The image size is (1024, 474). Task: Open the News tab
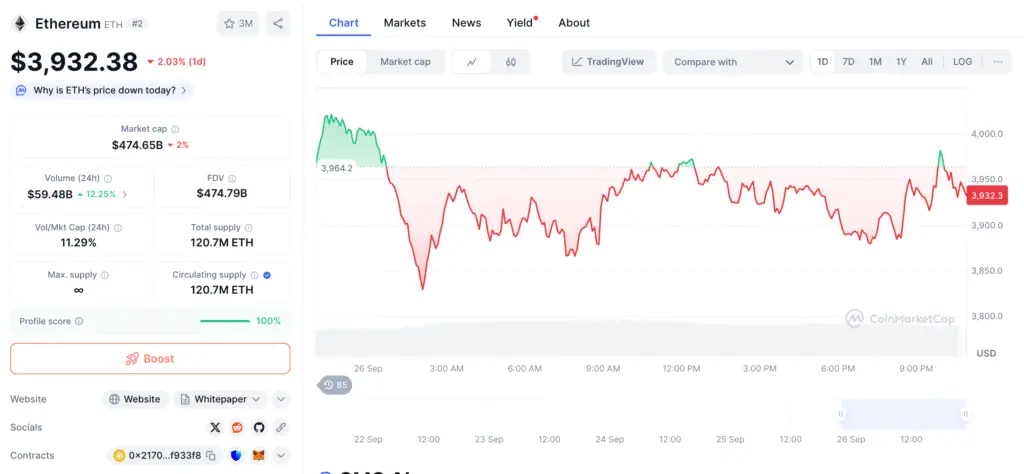466,23
